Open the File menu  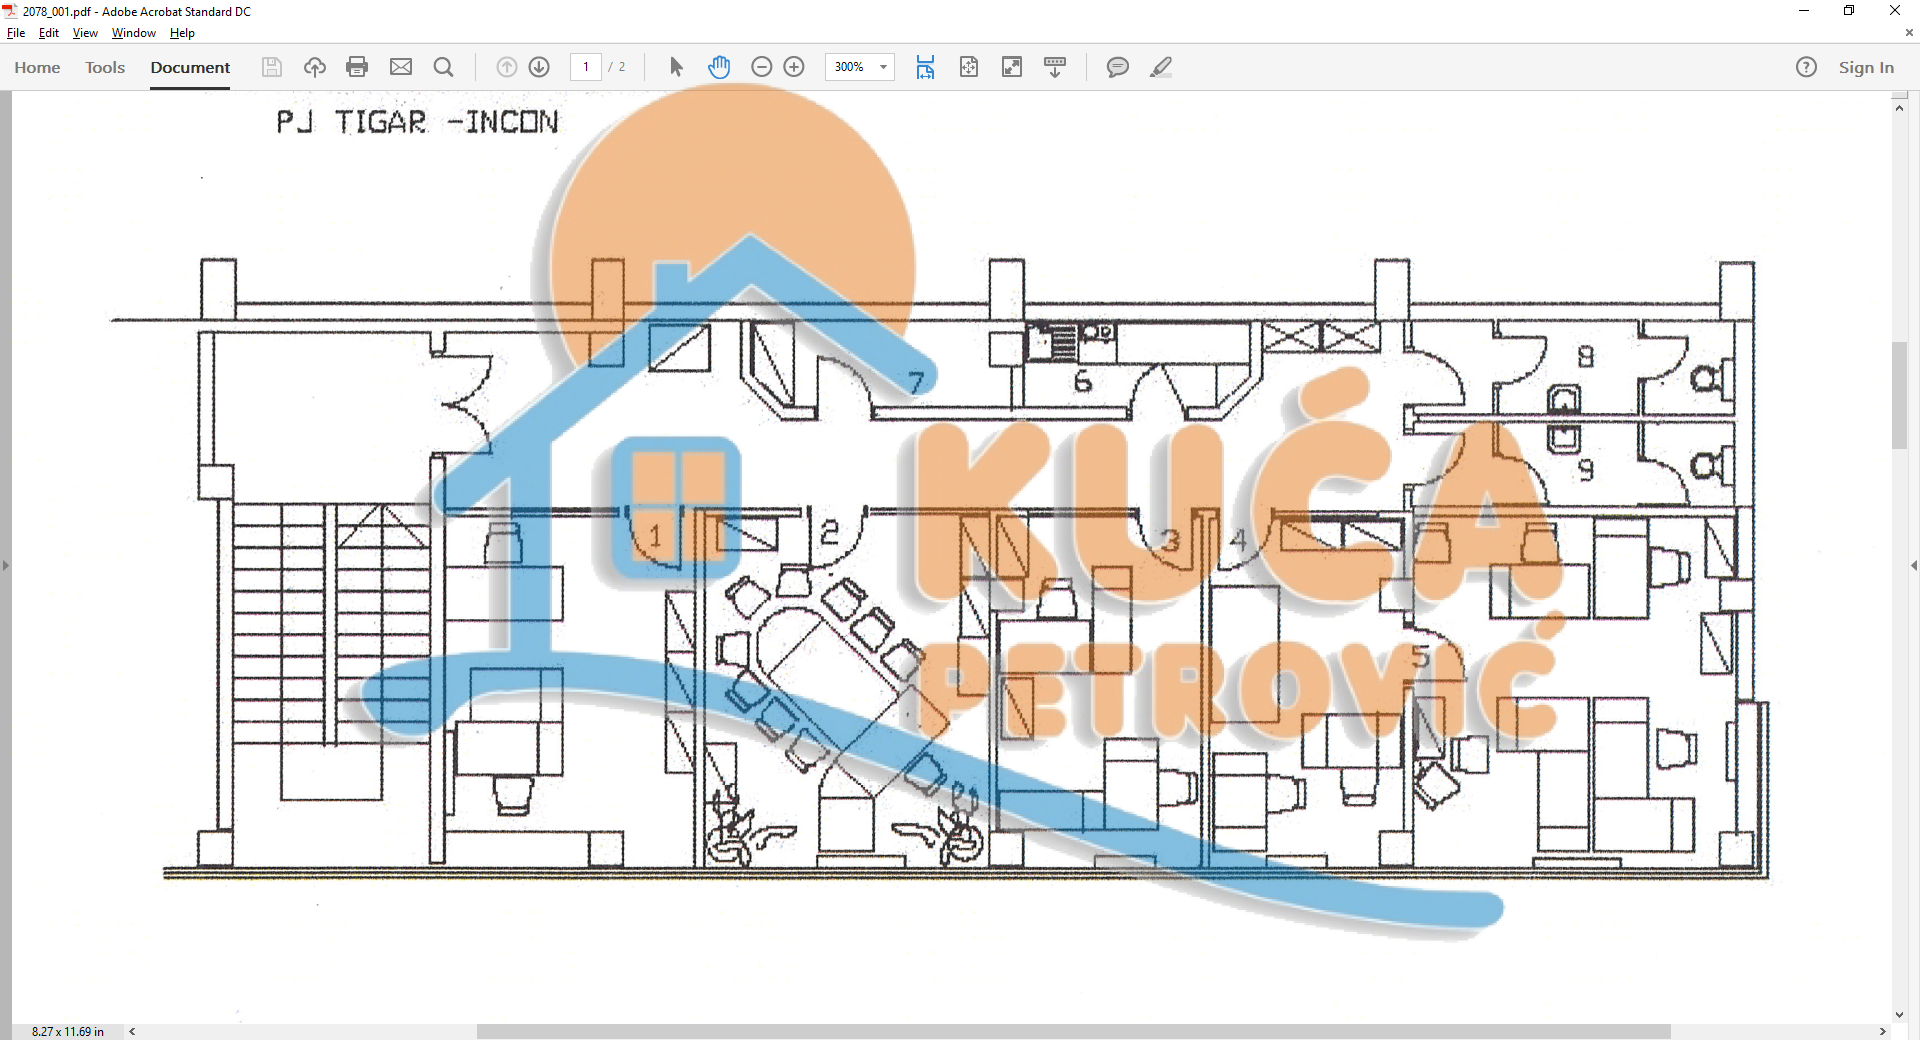16,33
